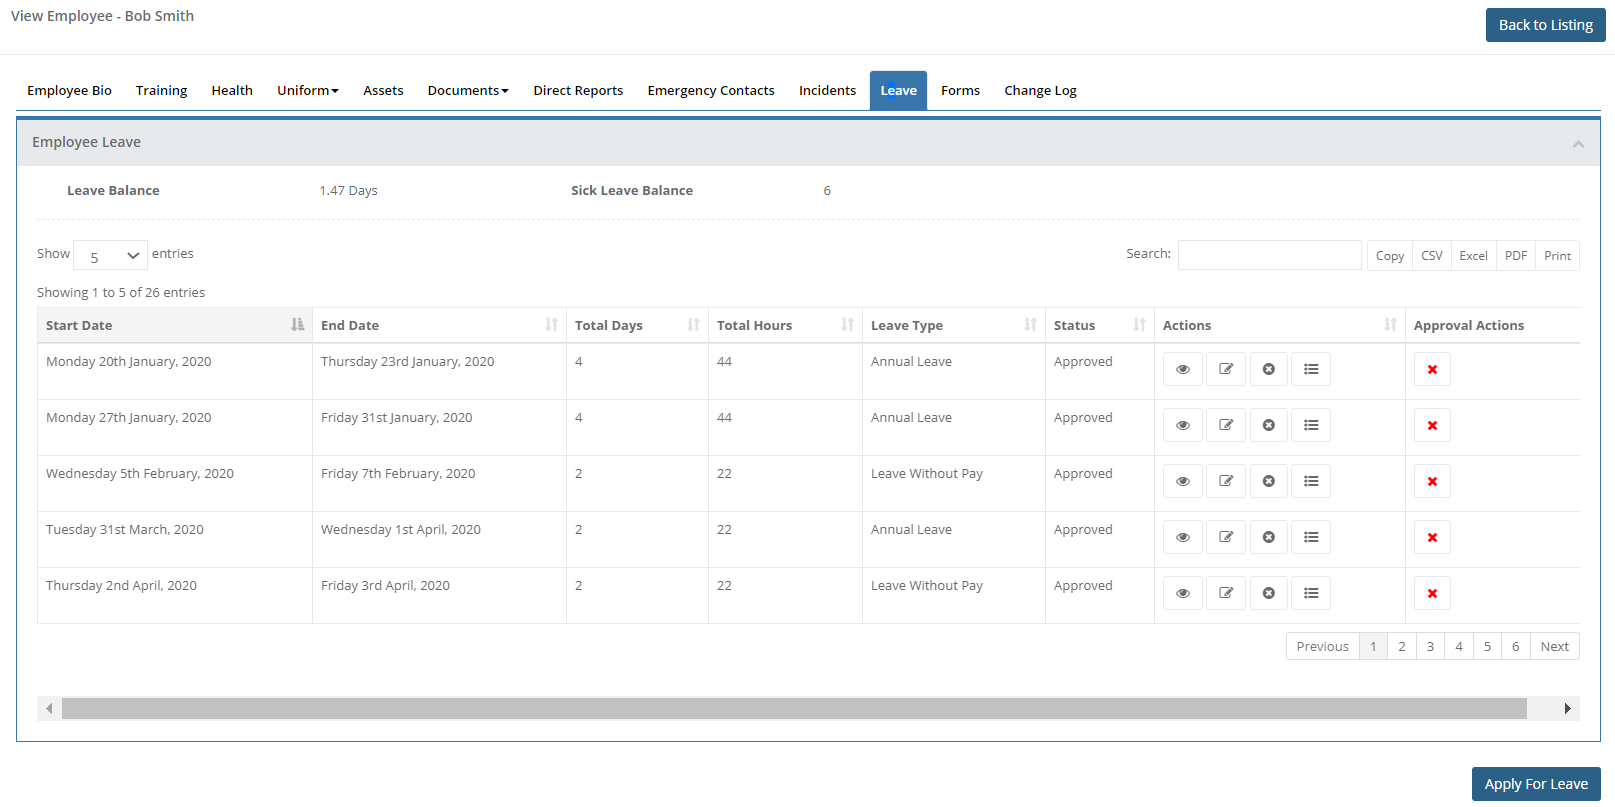View the Change Log tab
Image resolution: width=1615 pixels, height=807 pixels.
point(1040,90)
